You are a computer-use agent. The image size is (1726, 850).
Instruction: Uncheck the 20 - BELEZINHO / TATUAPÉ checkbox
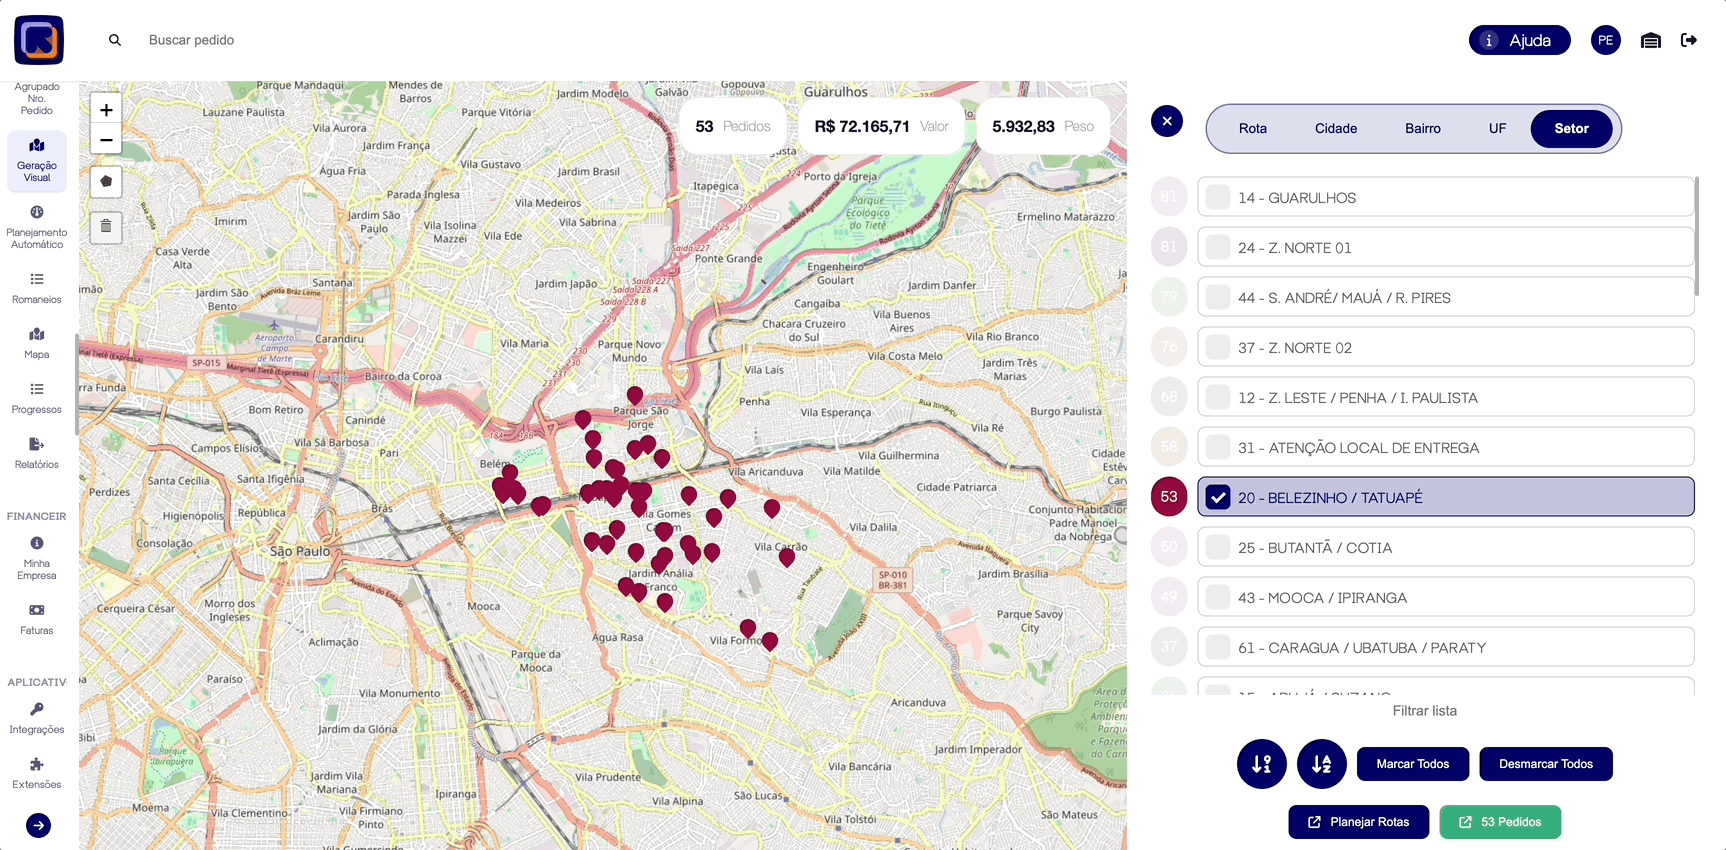(x=1218, y=497)
